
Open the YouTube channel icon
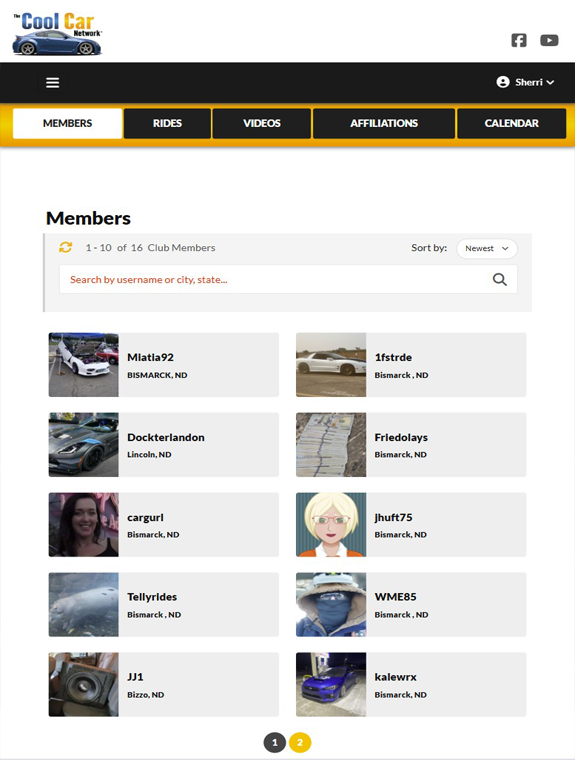tap(549, 40)
